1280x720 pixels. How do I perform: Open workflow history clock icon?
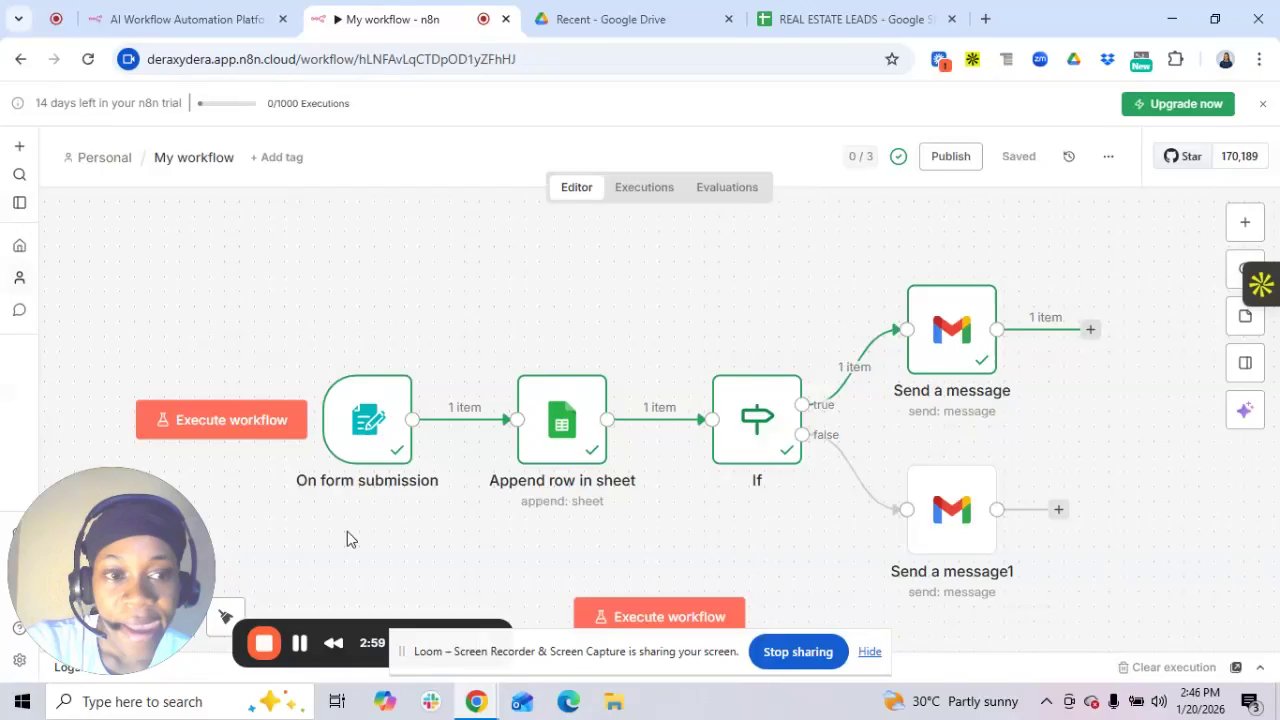[1069, 156]
